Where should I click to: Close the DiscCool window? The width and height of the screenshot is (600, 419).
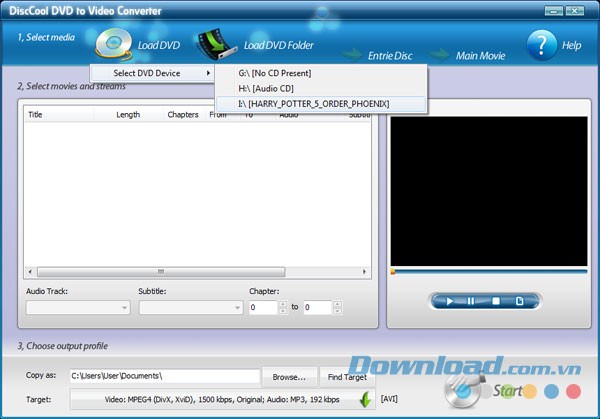(x=575, y=11)
